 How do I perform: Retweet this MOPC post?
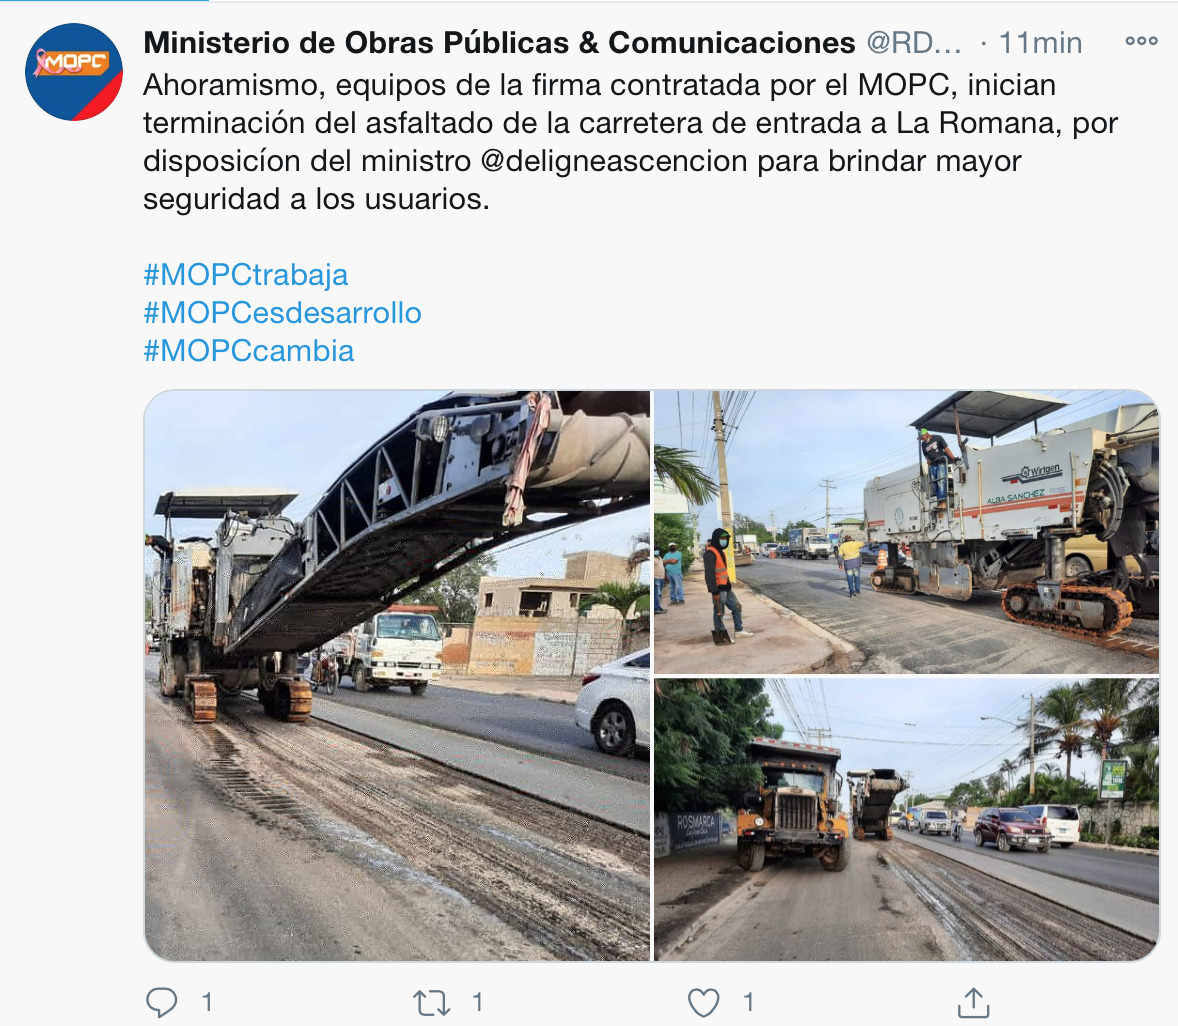pyautogui.click(x=431, y=1002)
